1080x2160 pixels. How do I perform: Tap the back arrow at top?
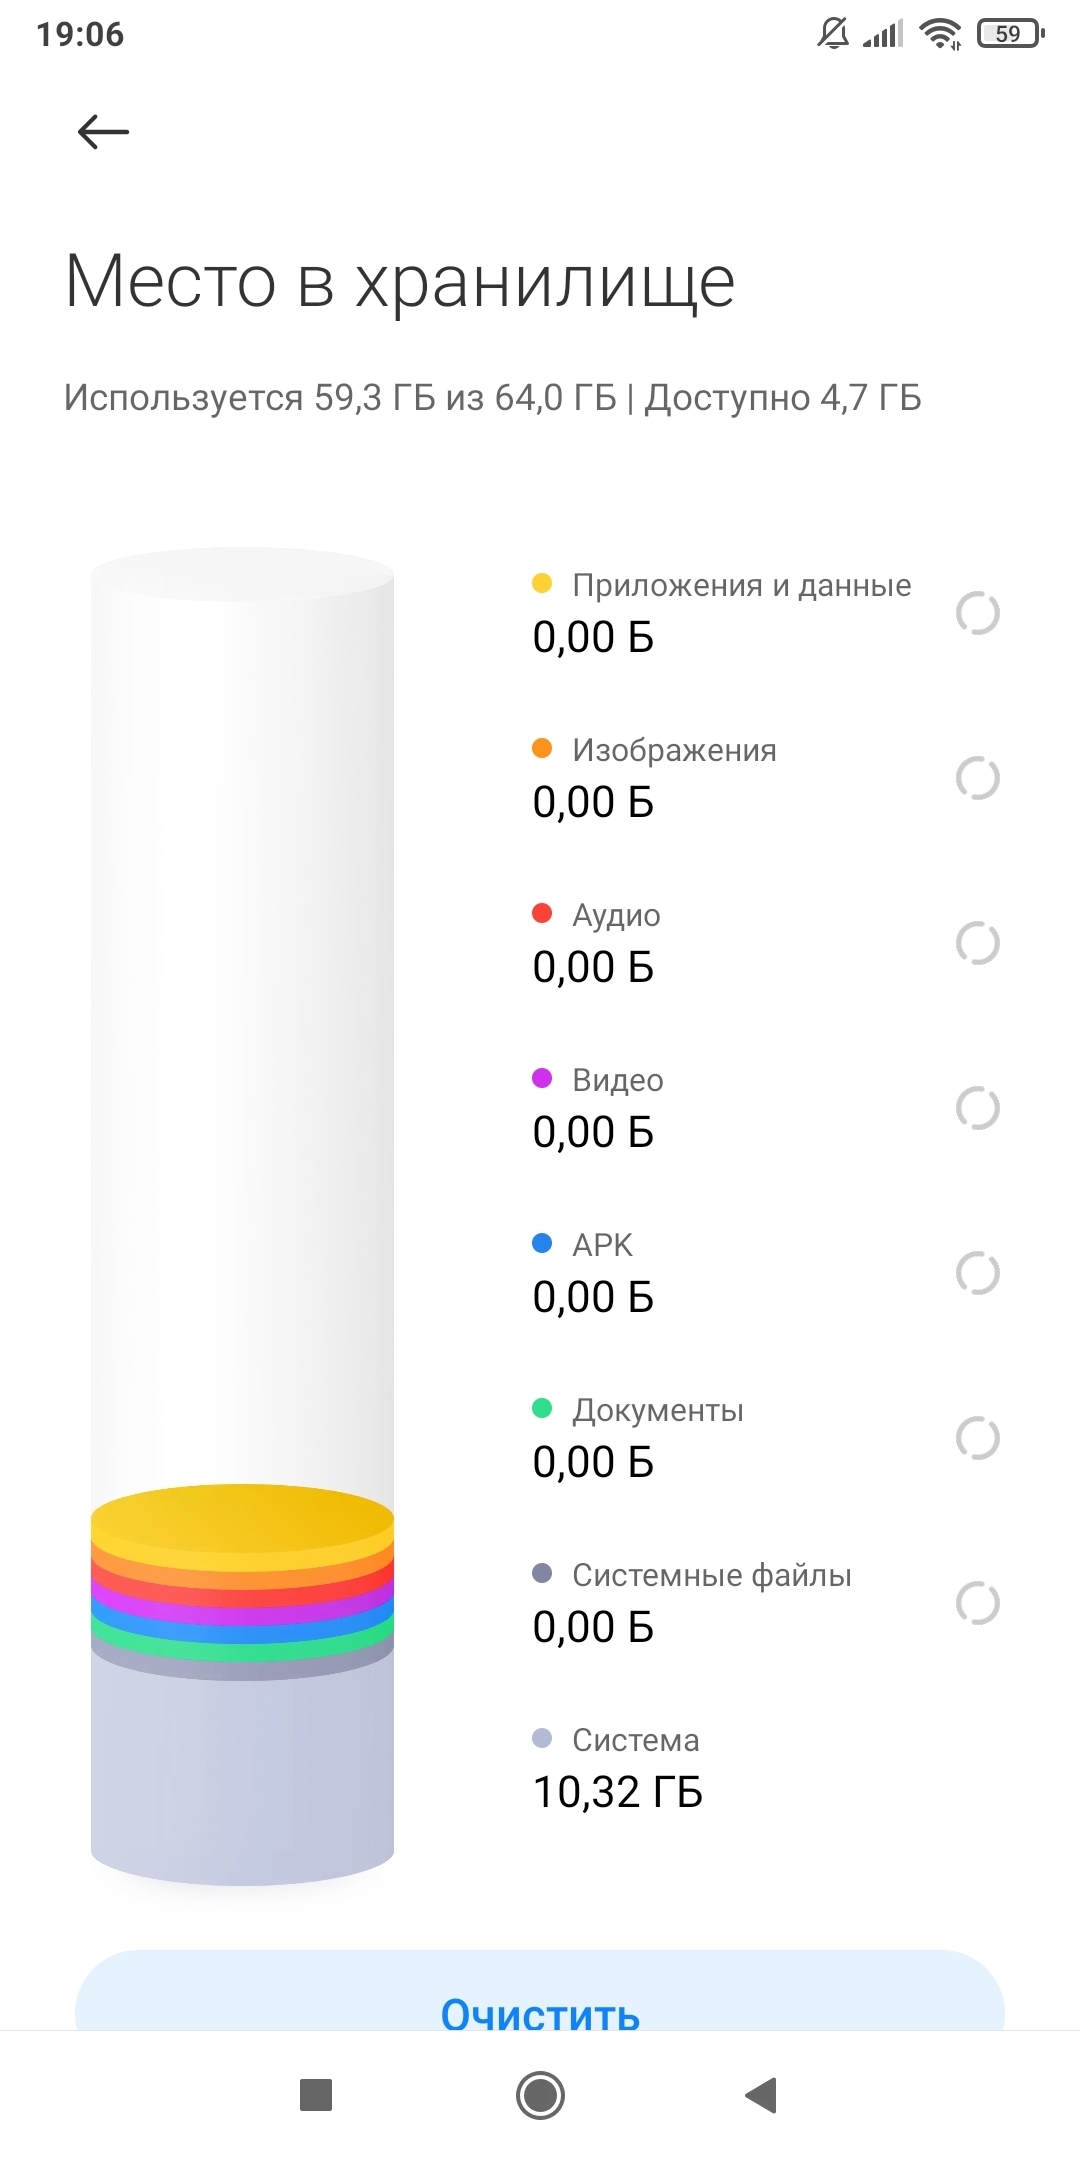(103, 132)
